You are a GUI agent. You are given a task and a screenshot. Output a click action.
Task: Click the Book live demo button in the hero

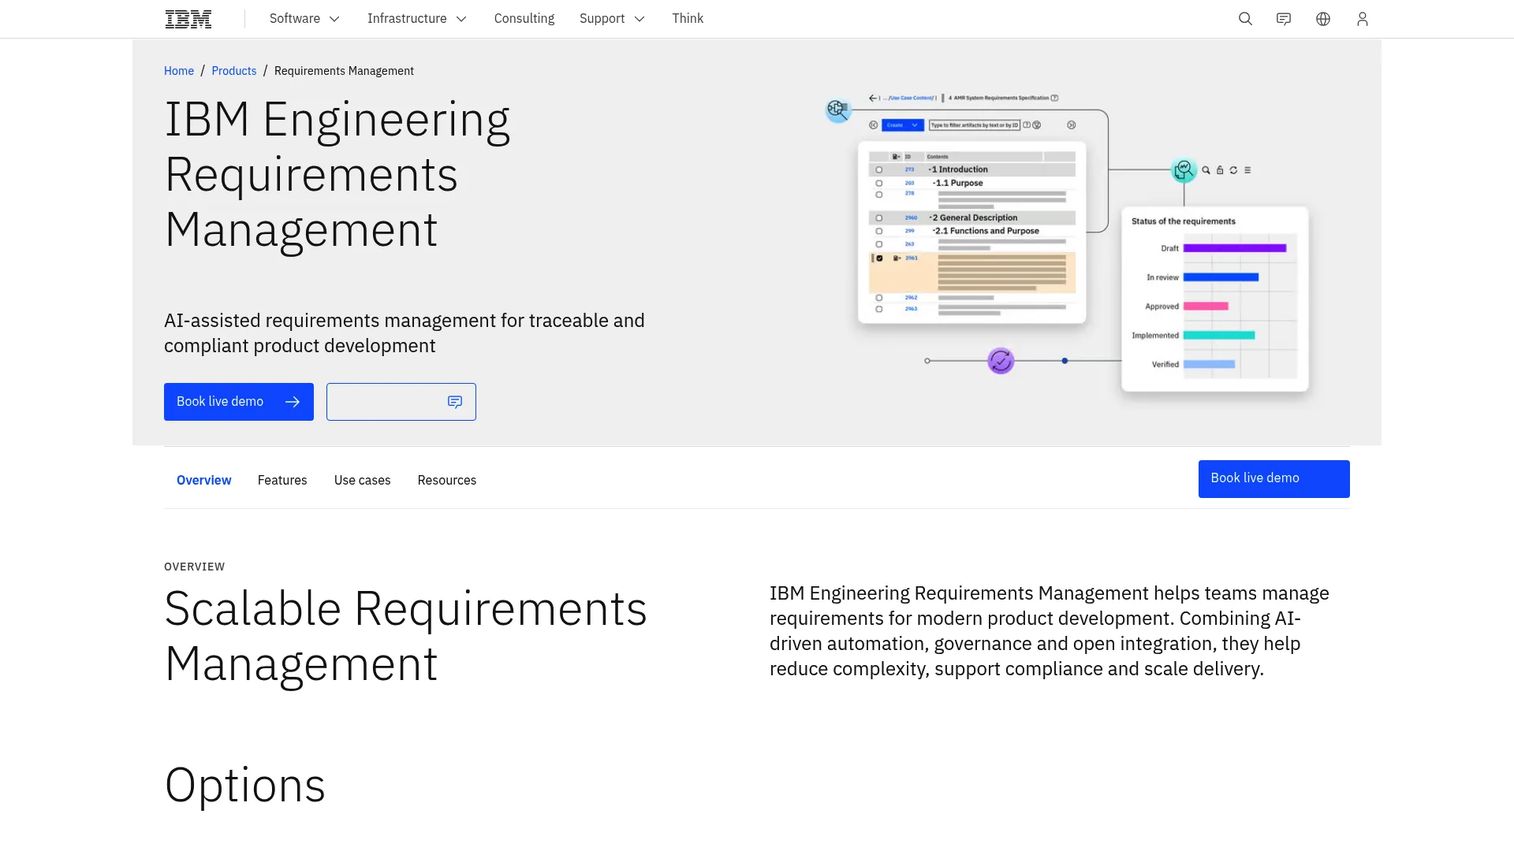click(239, 402)
